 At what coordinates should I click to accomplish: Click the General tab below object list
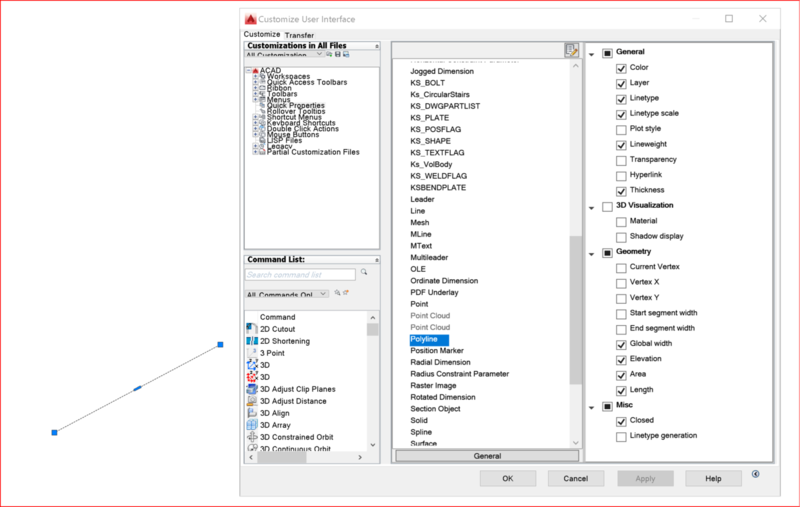point(487,456)
